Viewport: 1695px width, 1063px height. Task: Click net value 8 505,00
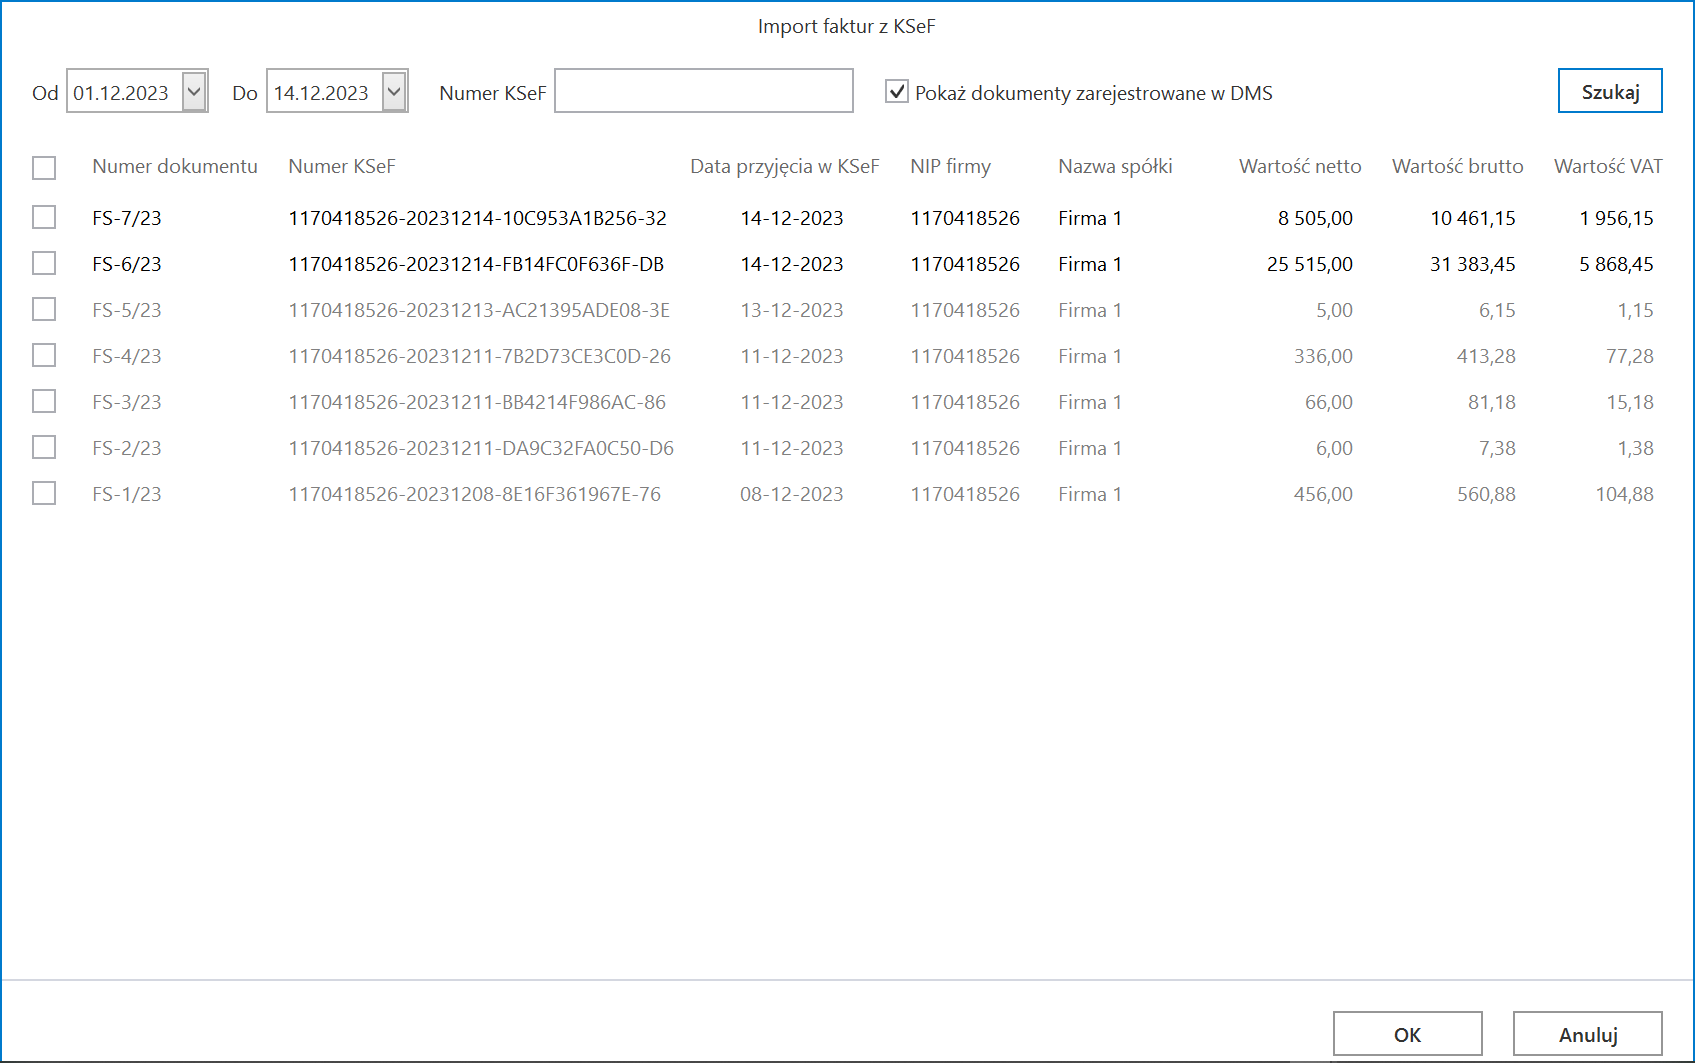1315,218
